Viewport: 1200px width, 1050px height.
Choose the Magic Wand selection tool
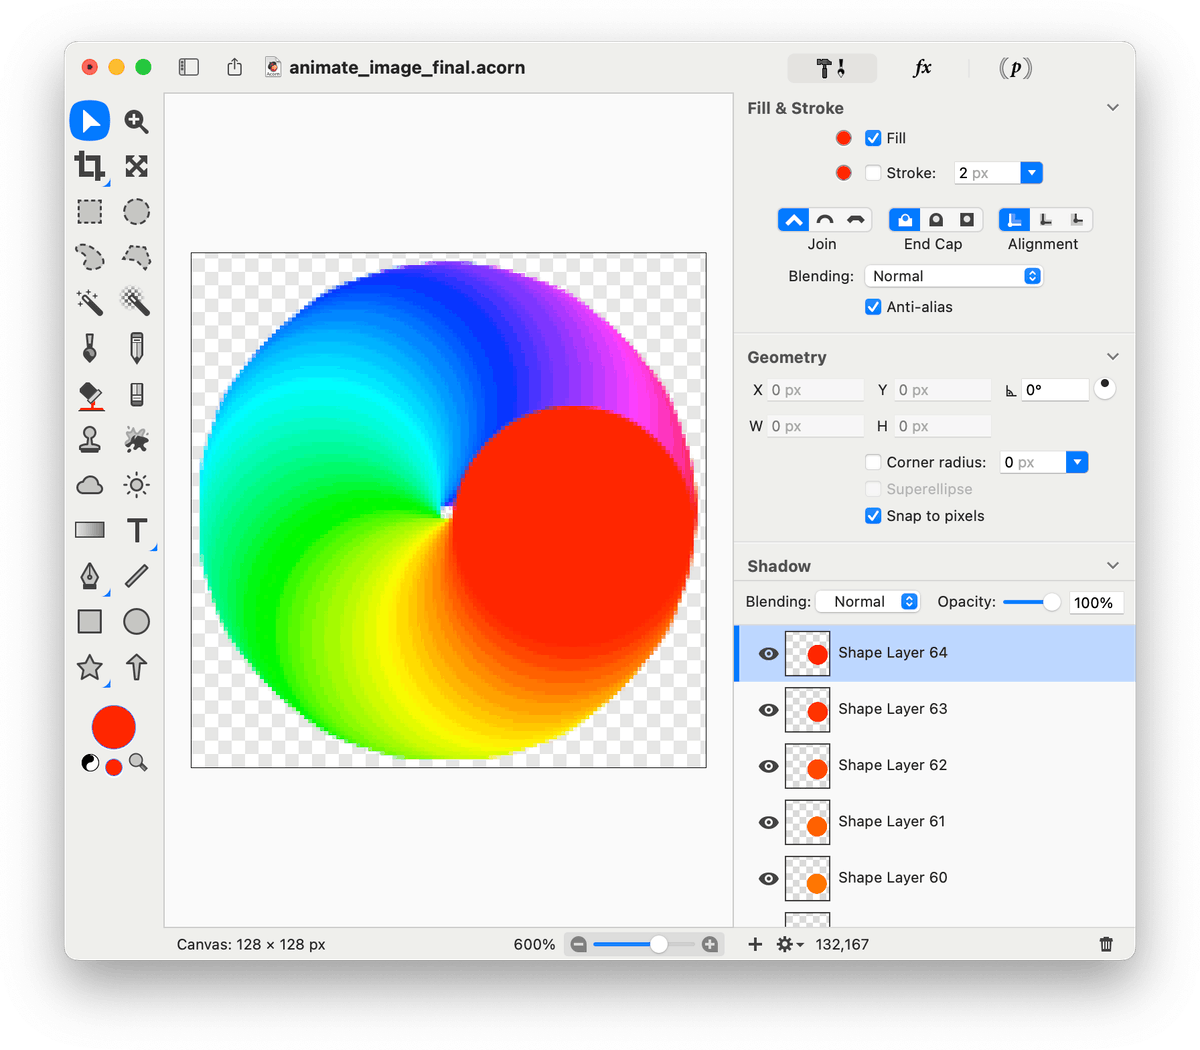tap(90, 301)
